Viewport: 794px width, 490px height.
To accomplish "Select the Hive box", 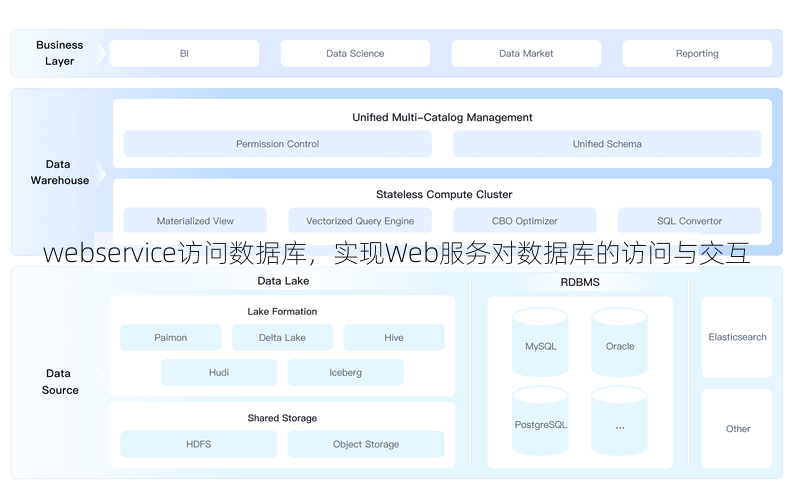I will point(394,338).
